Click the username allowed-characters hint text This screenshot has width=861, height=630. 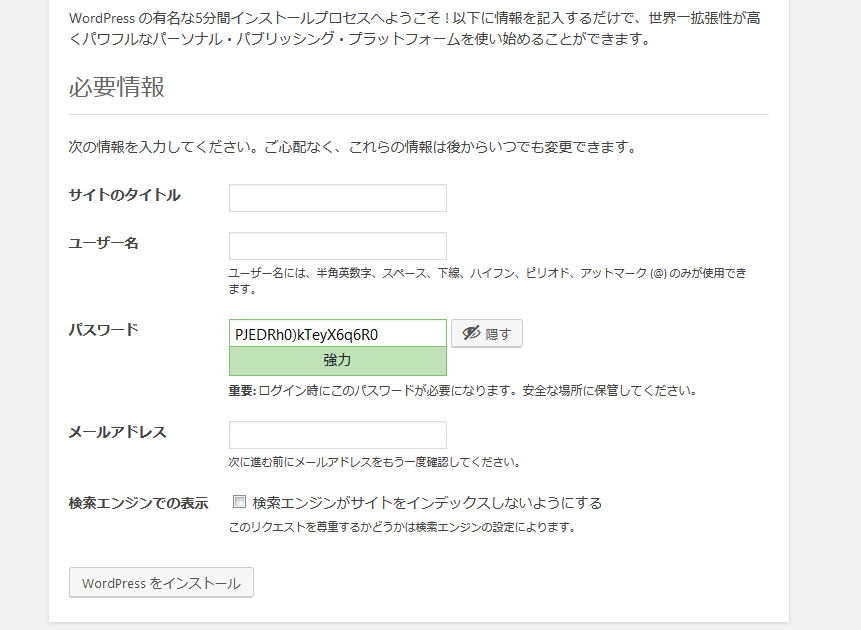pyautogui.click(x=488, y=281)
